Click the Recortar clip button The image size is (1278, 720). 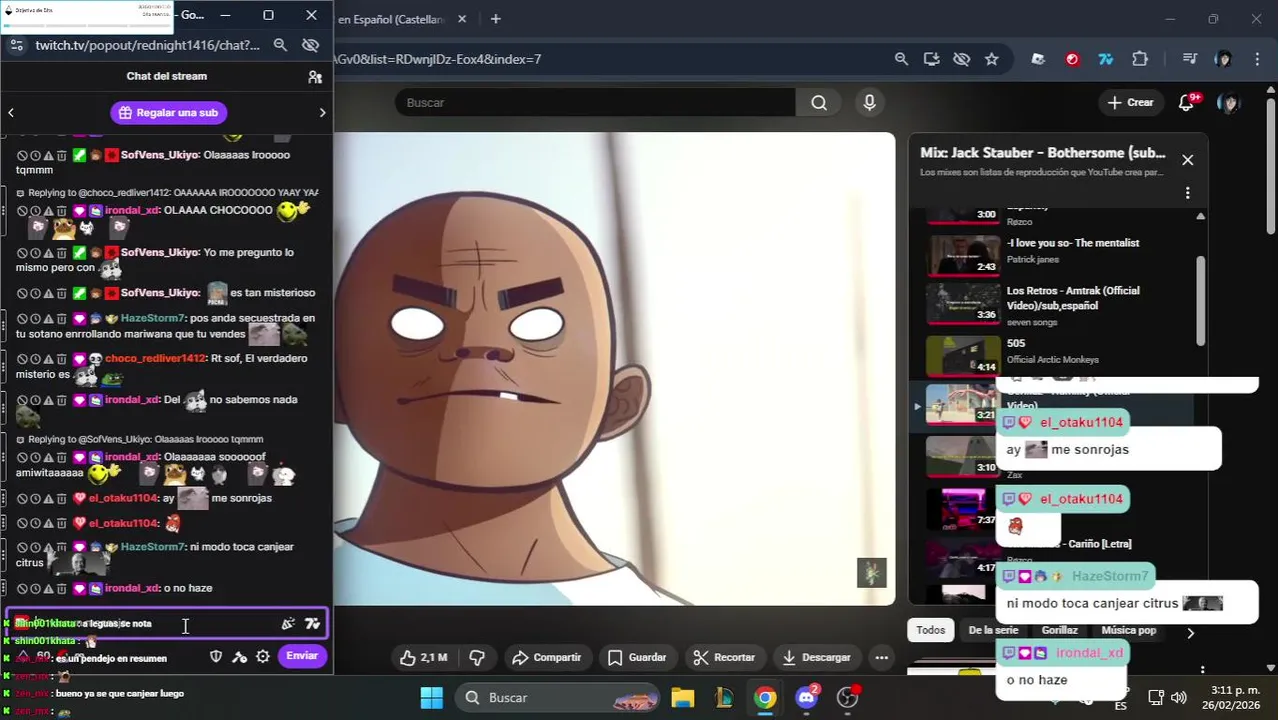724,658
